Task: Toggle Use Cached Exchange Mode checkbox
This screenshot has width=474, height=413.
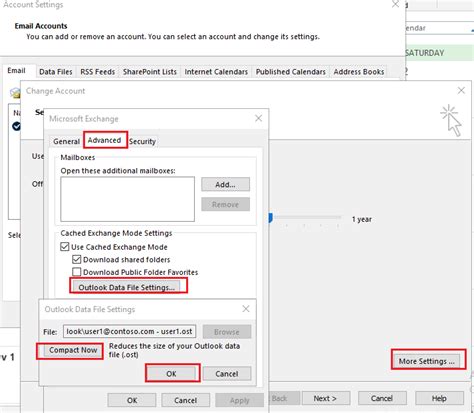Action: (64, 247)
